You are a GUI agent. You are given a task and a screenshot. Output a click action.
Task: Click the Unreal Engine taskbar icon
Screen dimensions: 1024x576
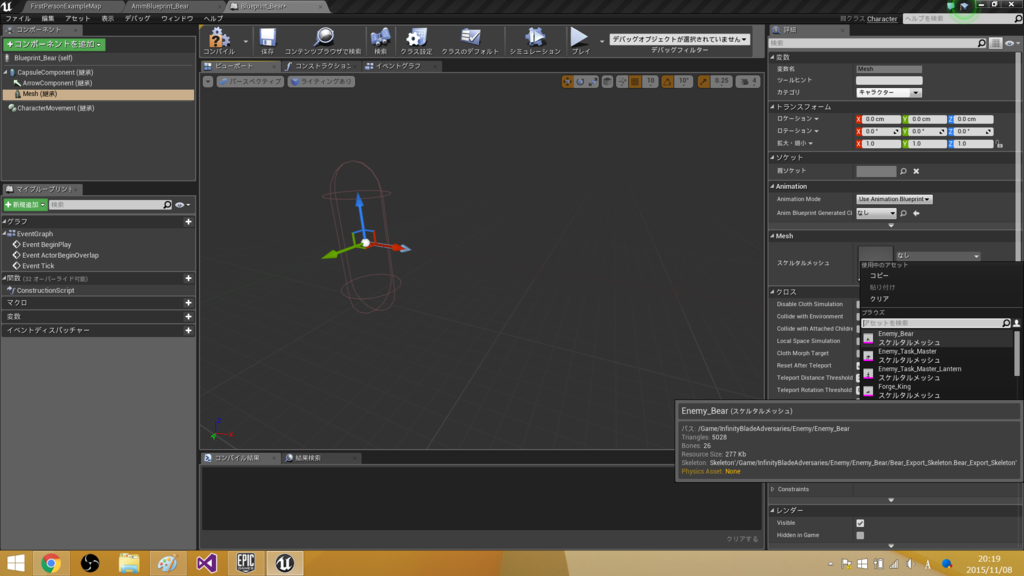tap(284, 563)
